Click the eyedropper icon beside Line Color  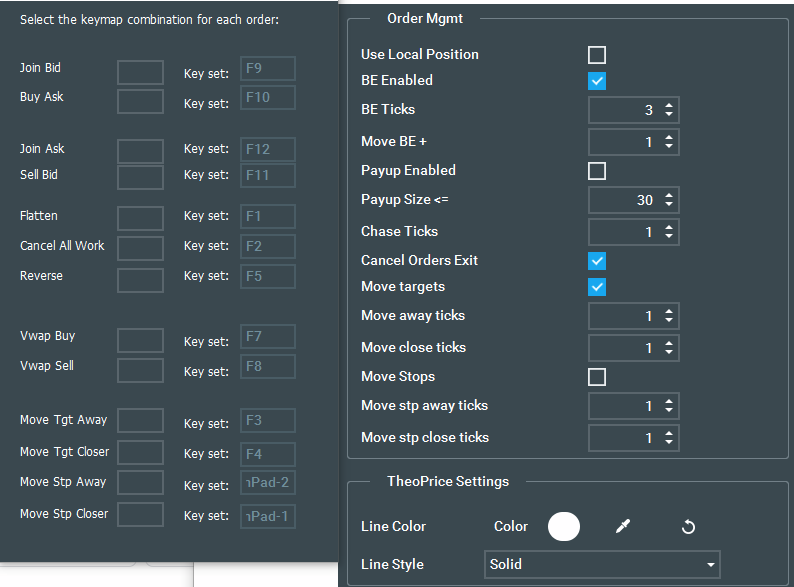[623, 526]
